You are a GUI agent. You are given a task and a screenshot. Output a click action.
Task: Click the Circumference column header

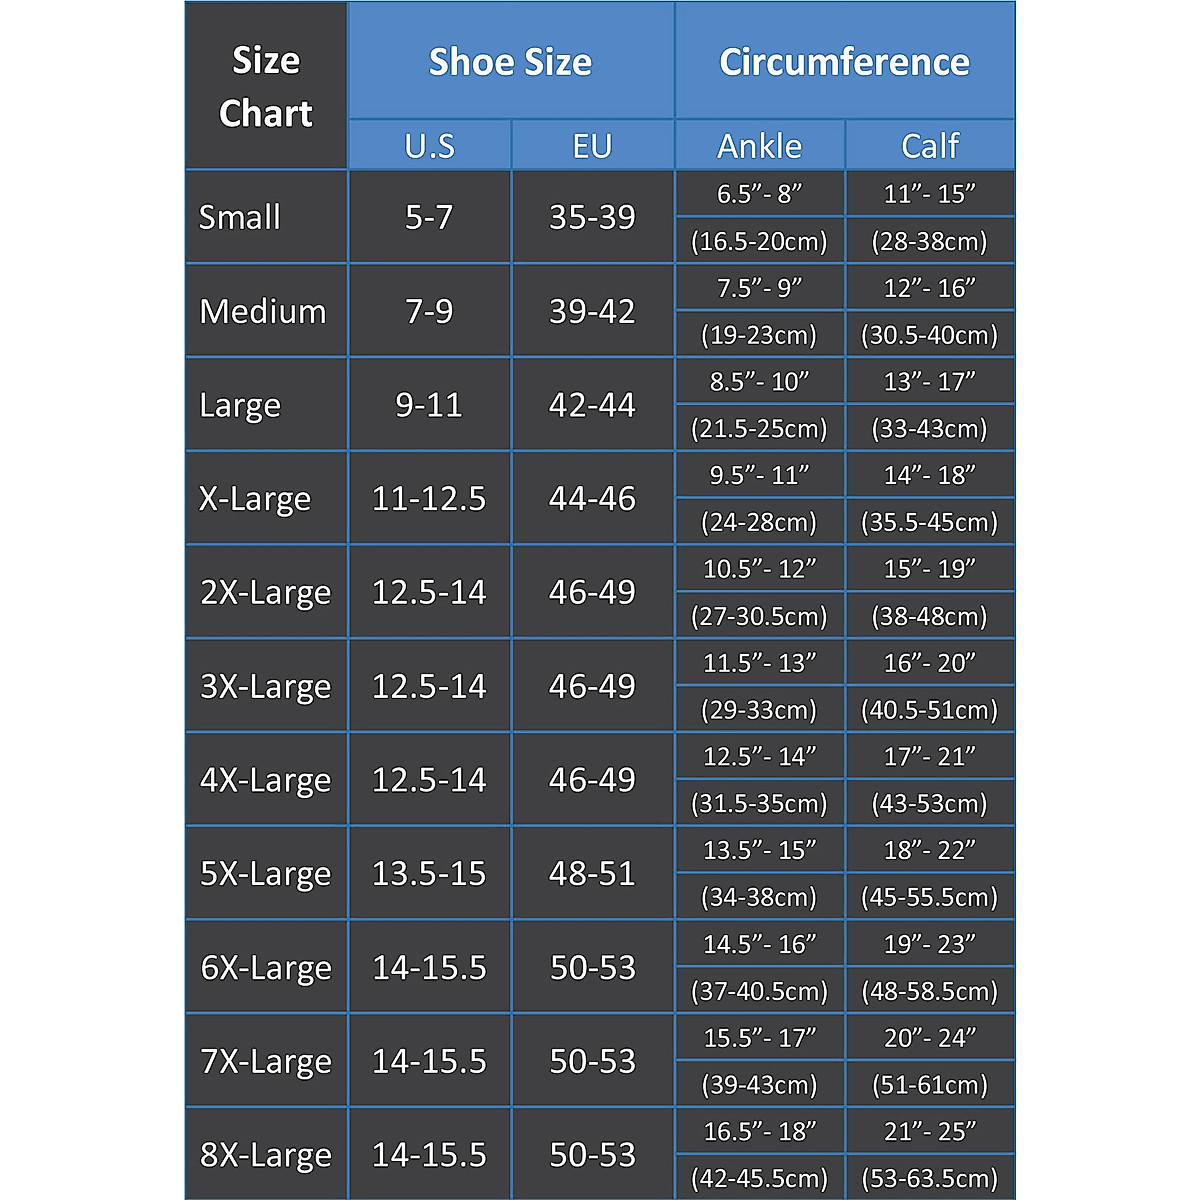click(844, 62)
